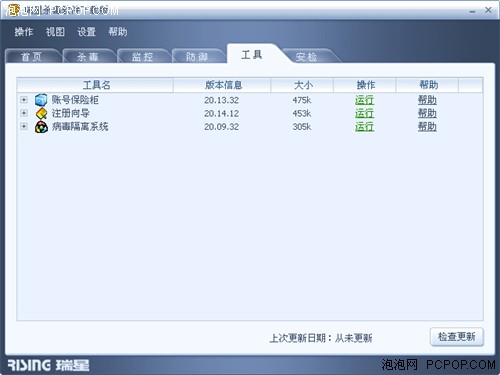Viewport: 500px width, 375px height.
Task: Select the 账号保险柜 tool name
Action: click(x=75, y=100)
